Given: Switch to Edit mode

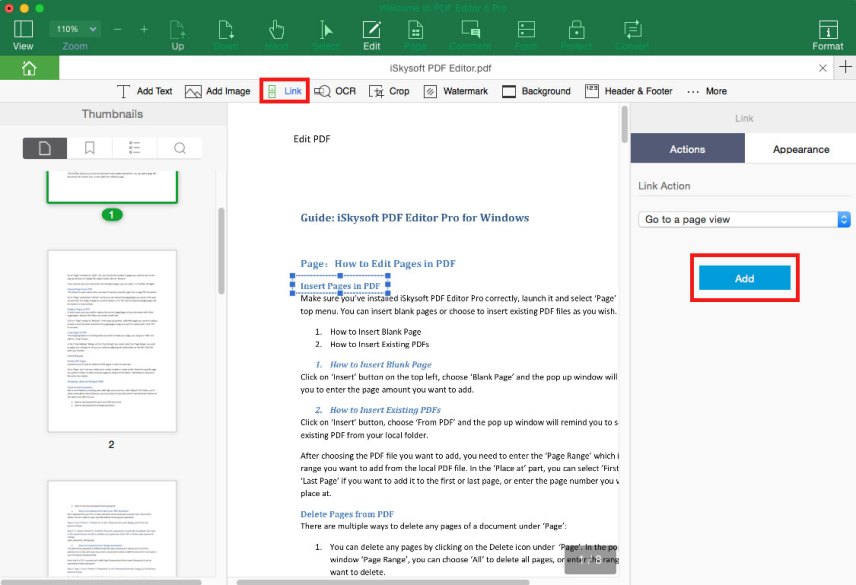Looking at the screenshot, I should click(372, 35).
